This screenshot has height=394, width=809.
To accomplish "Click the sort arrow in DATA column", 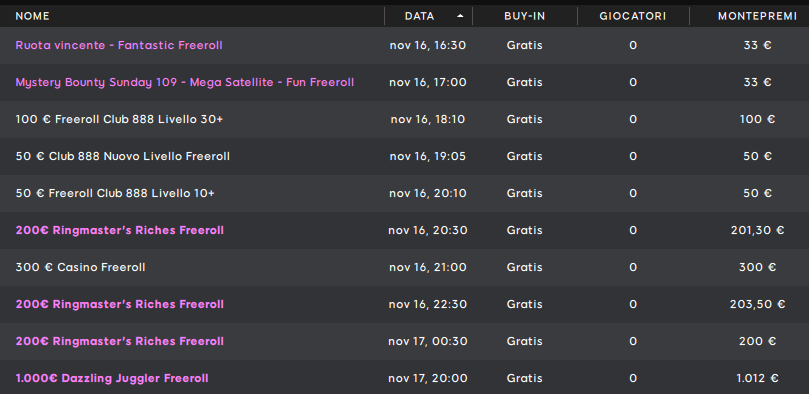I will (x=460, y=16).
